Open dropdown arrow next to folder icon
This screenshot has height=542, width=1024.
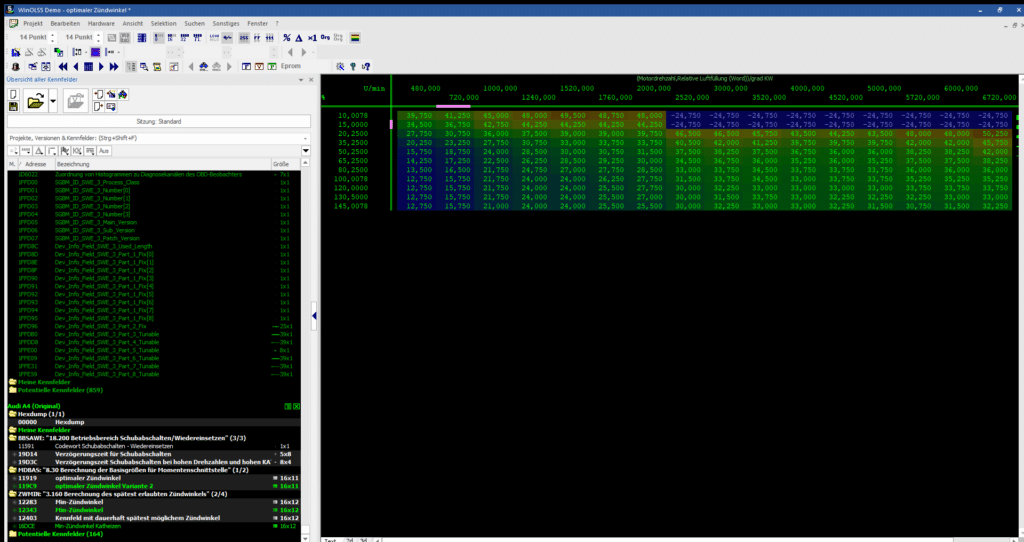pos(53,101)
